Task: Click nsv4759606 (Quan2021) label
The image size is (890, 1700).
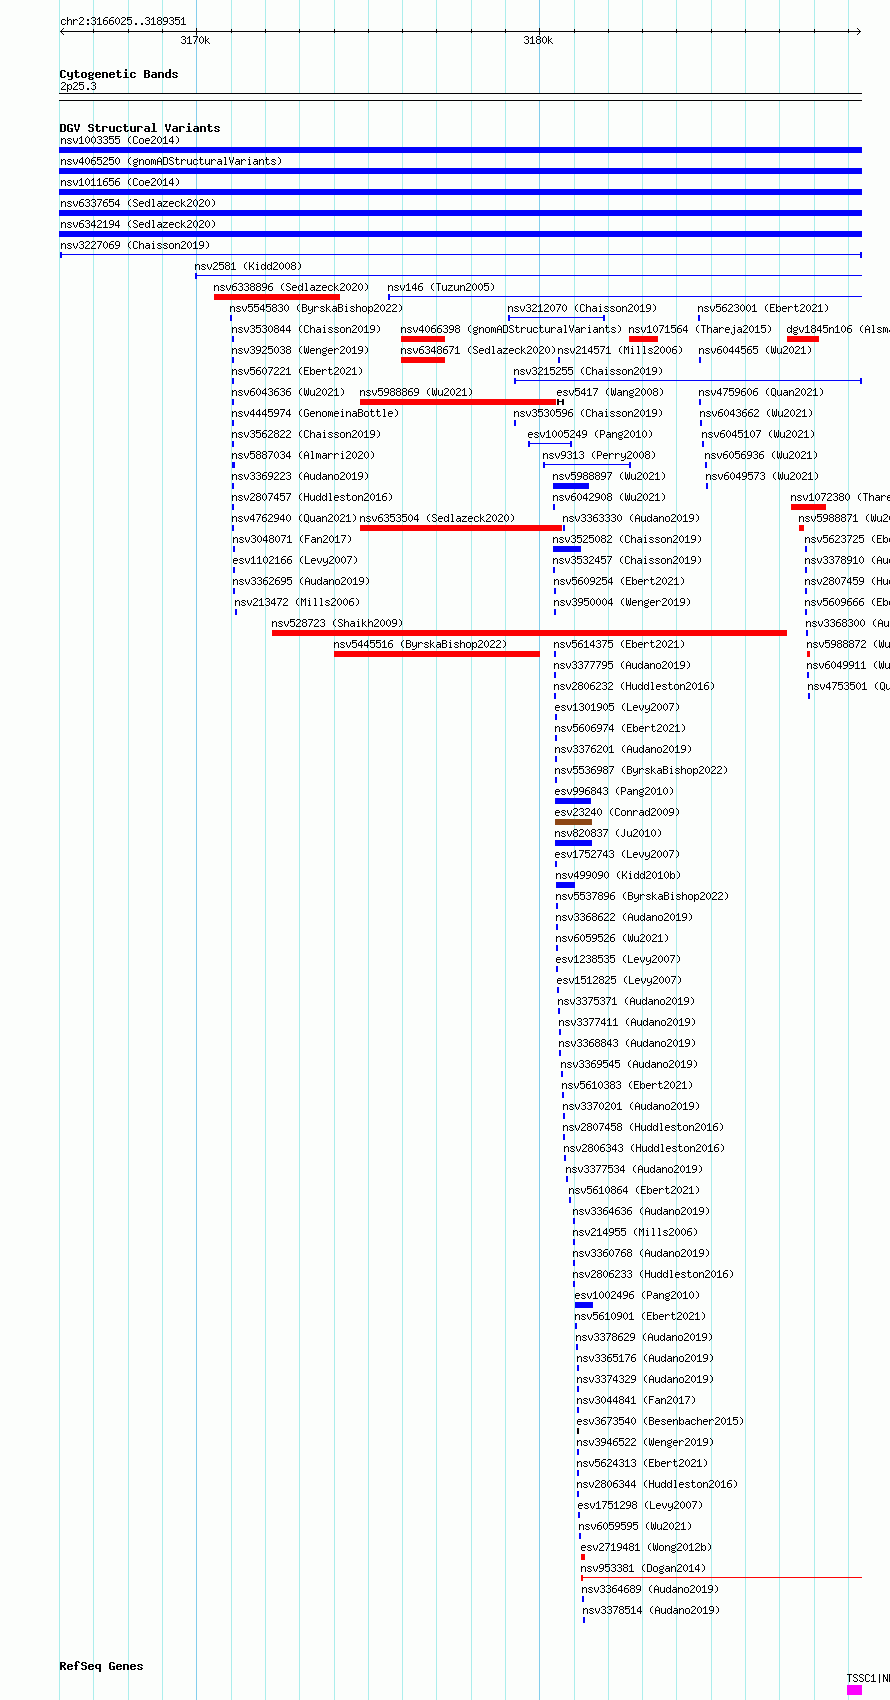Action: tap(762, 392)
